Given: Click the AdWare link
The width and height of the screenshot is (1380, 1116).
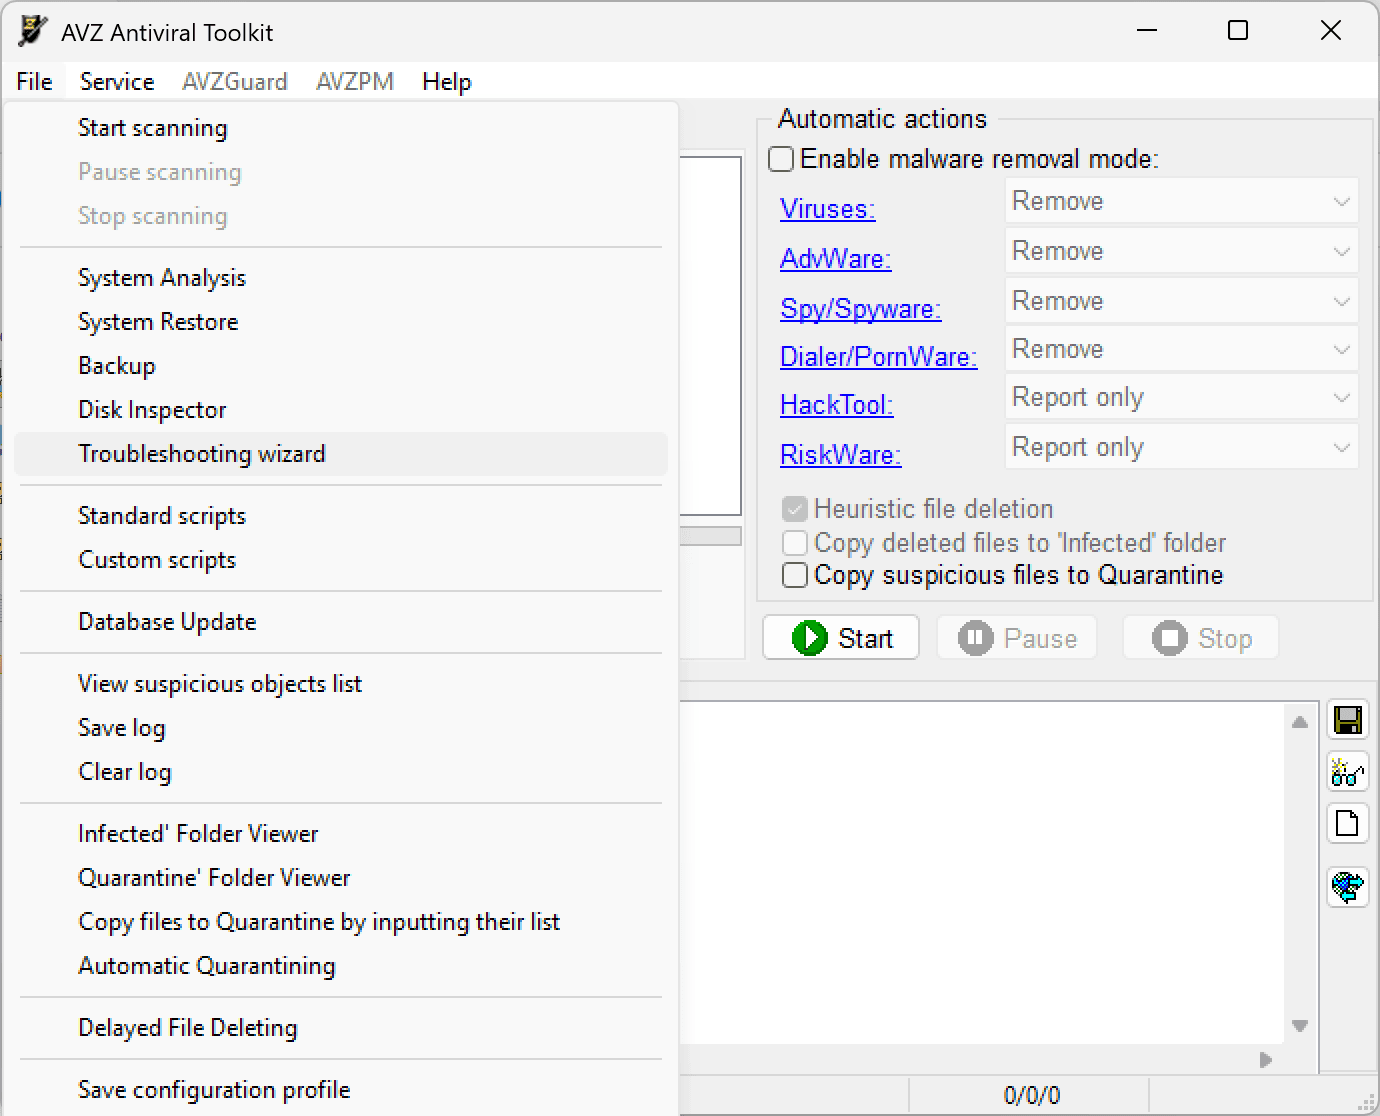Looking at the screenshot, I should (x=835, y=259).
